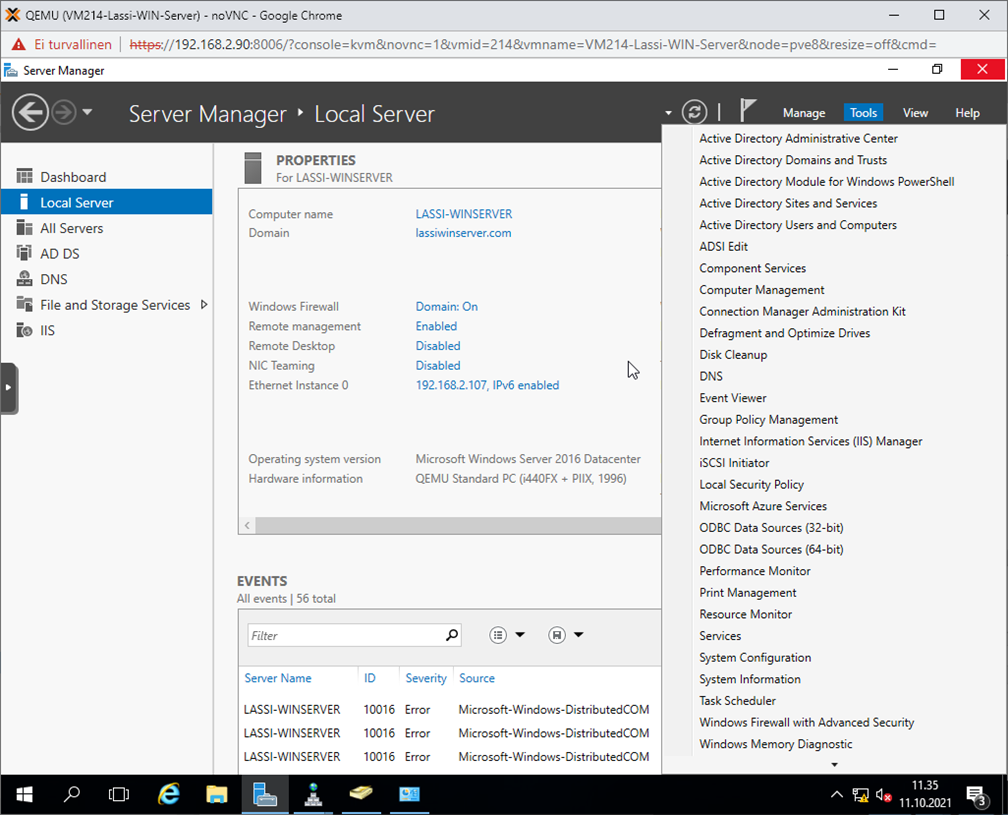Sort events by Source column
Viewport: 1008px width, 815px height.
(476, 678)
